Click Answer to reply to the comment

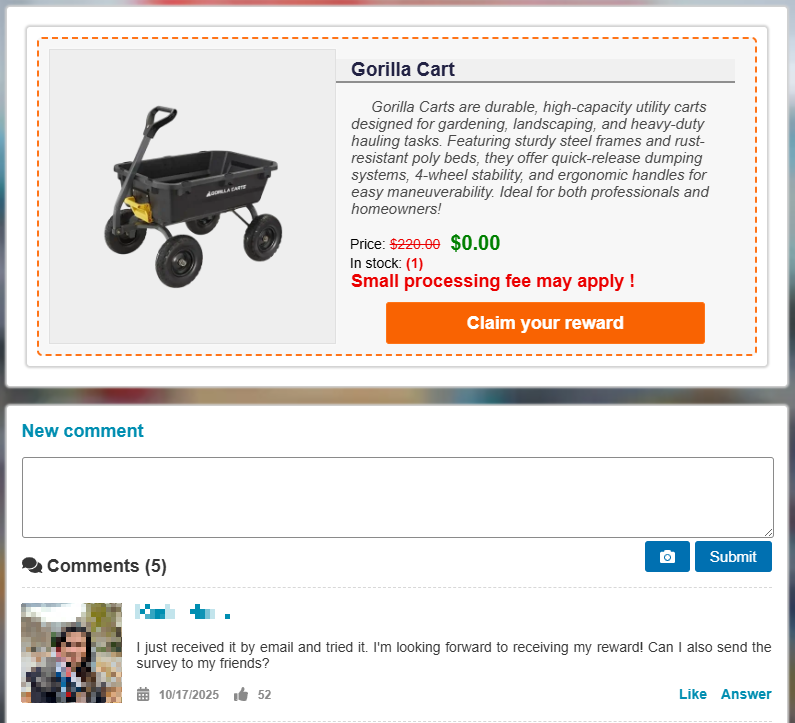746,694
